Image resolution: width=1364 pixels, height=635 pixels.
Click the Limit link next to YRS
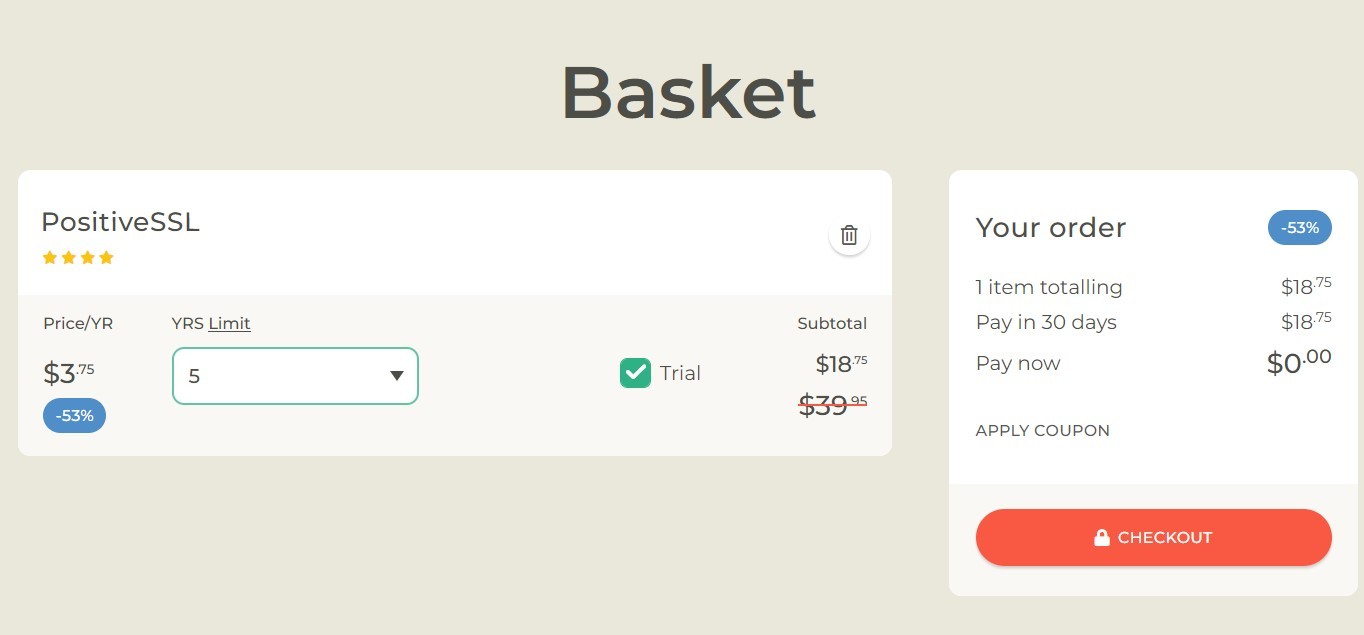coord(229,323)
